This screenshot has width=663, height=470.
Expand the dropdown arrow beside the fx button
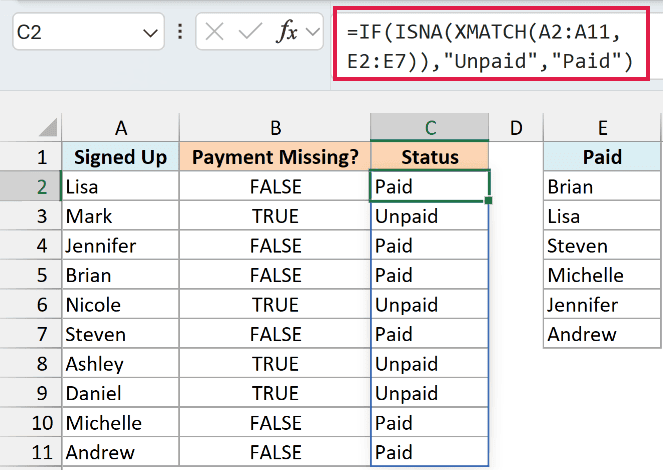[x=312, y=32]
